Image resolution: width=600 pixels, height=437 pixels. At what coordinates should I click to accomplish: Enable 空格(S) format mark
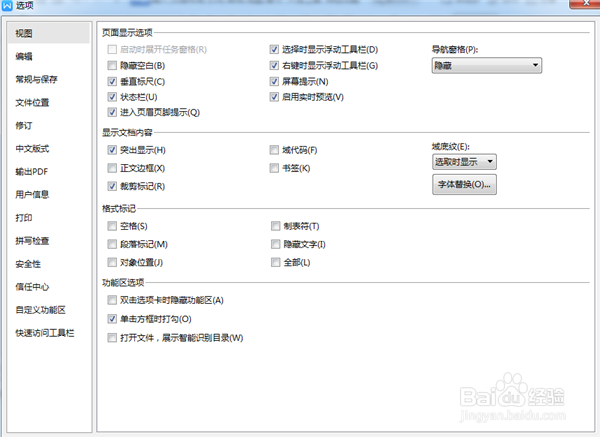coord(112,226)
